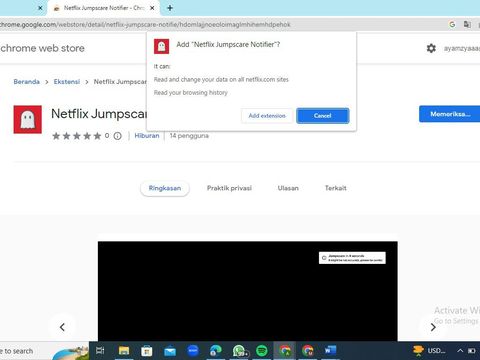480x360 pixels.
Task: Open the second Chrome profile icon on taskbar
Action: 308,351
